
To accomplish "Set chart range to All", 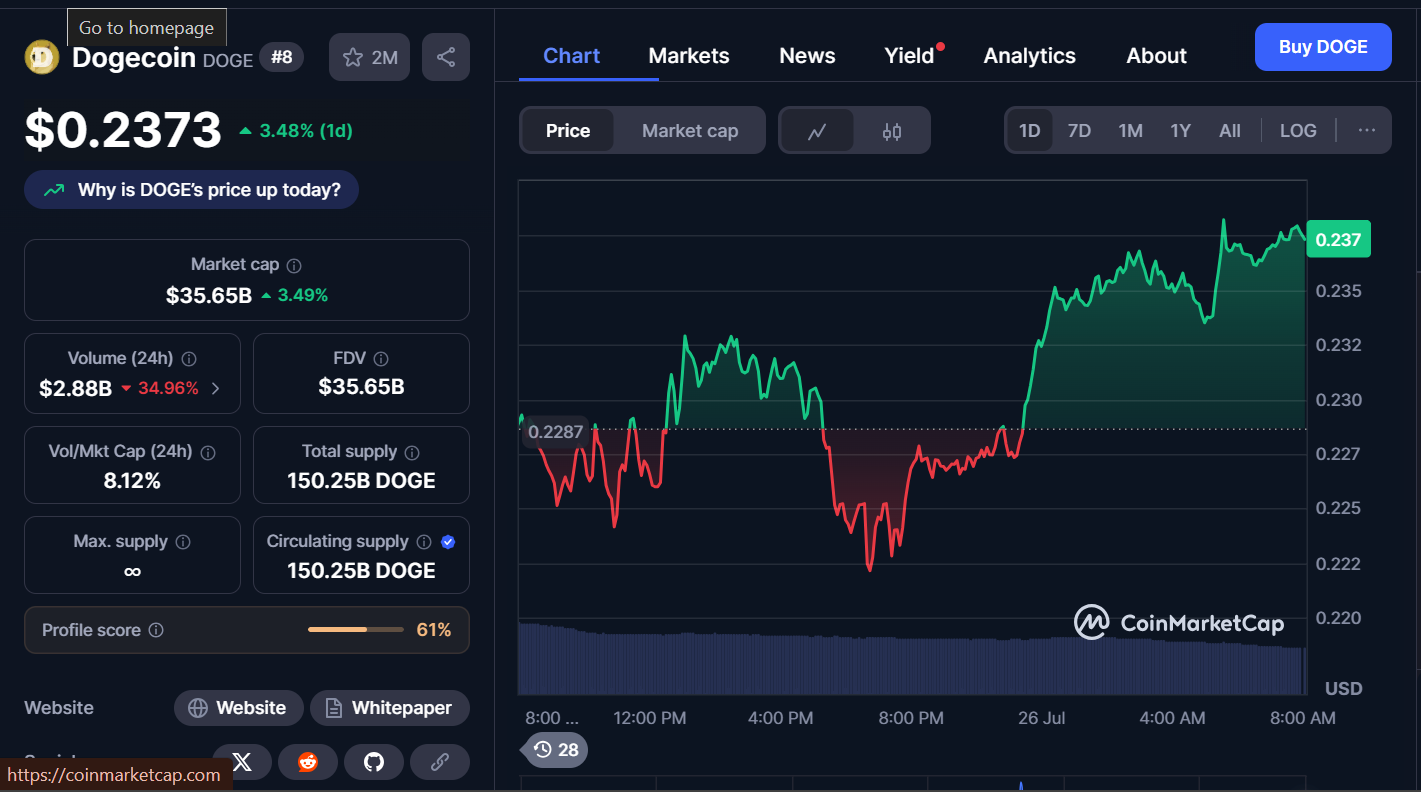I will 1230,131.
